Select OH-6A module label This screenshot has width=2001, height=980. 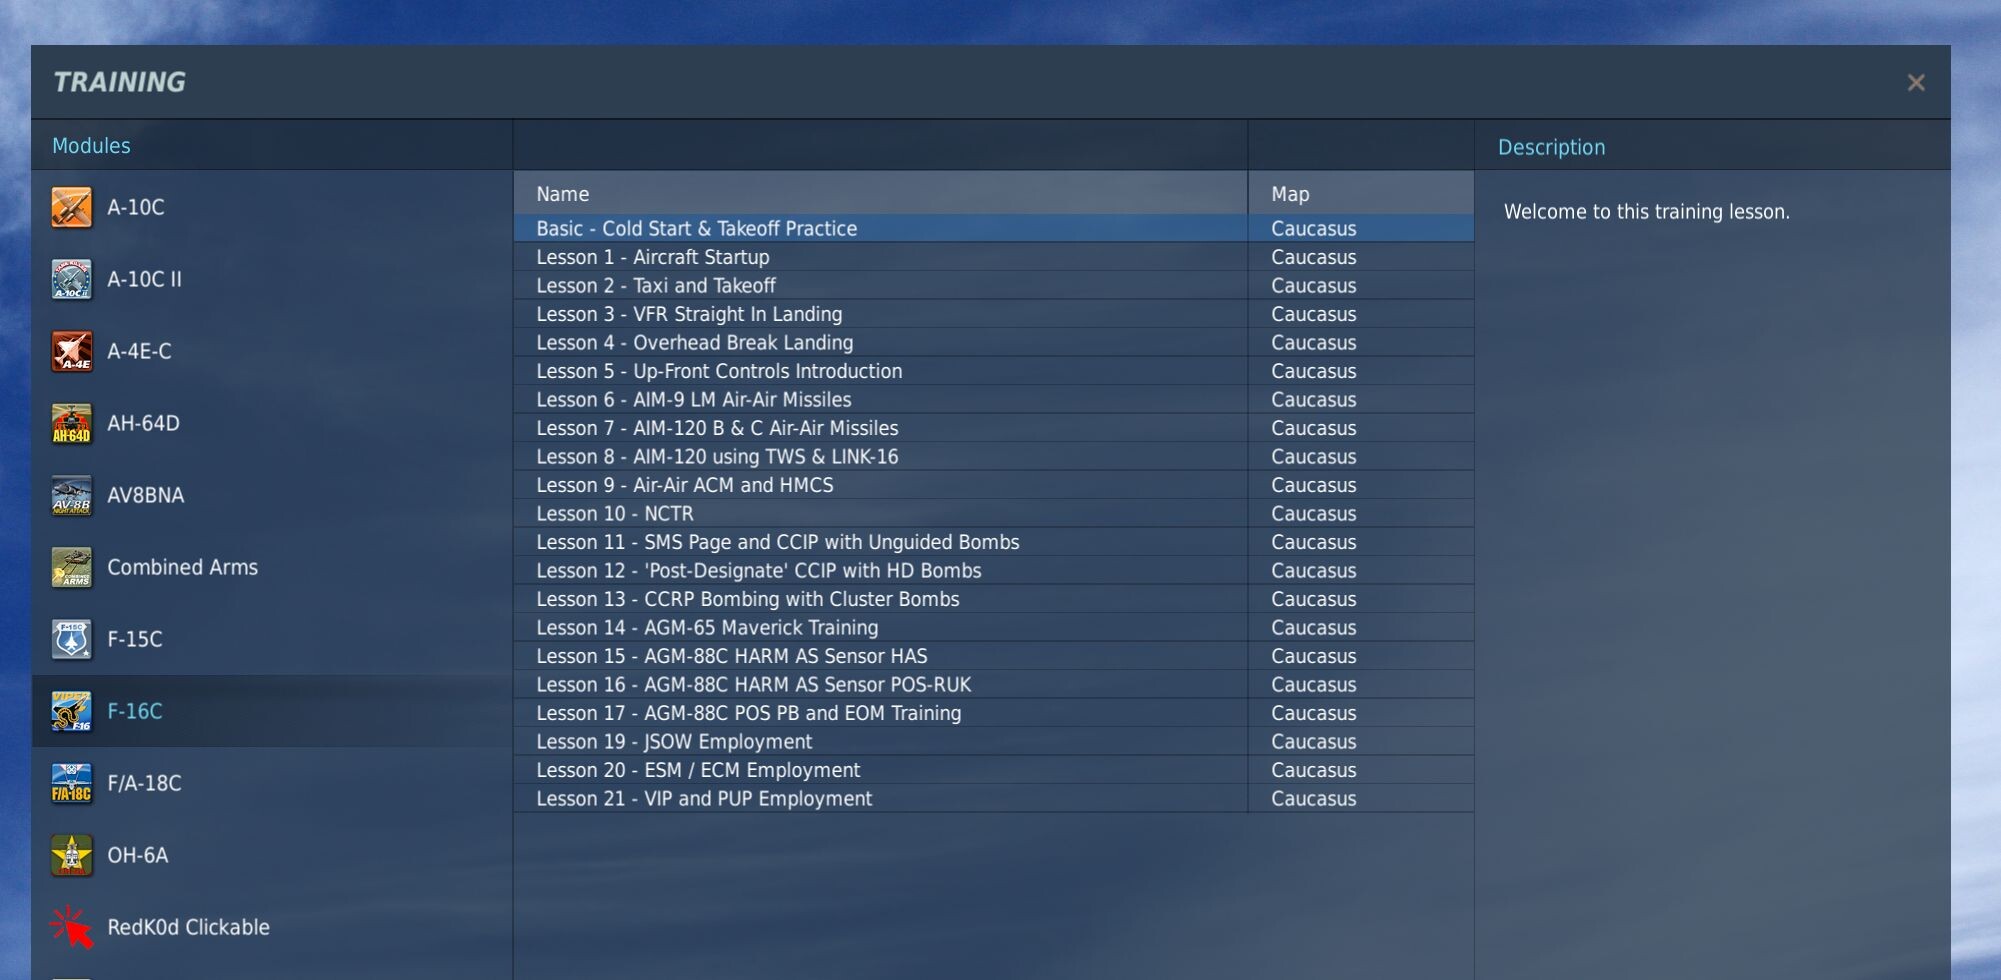coord(138,855)
